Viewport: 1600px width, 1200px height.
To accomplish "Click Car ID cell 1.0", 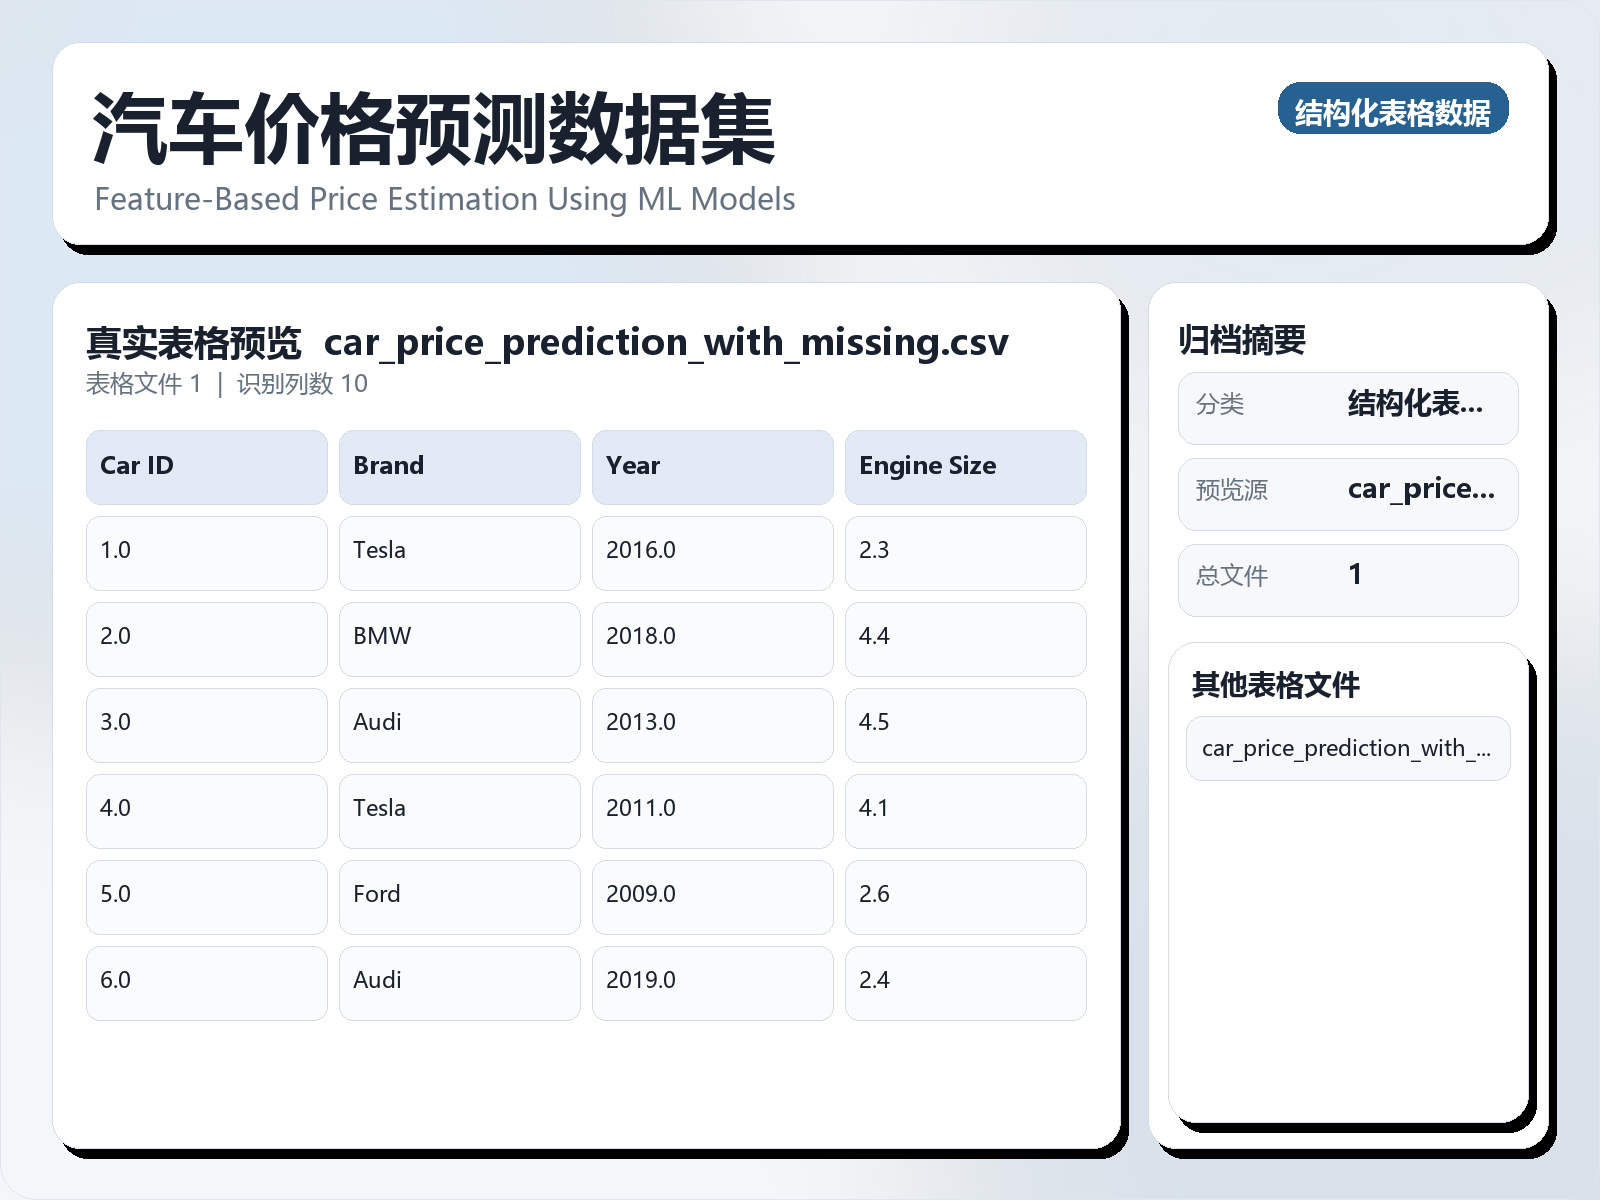I will click(x=206, y=552).
